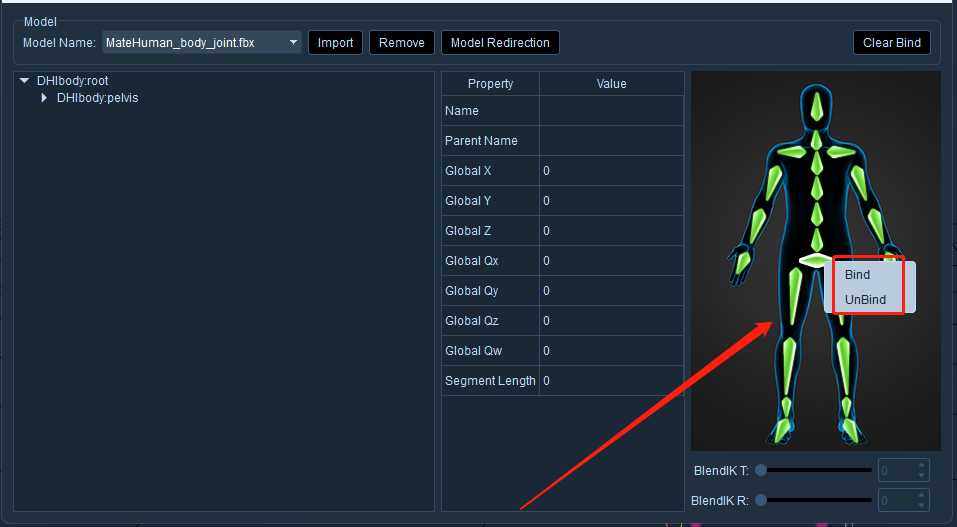The height and width of the screenshot is (527, 957).
Task: Click the Clear Bind button
Action: pyautogui.click(x=891, y=43)
